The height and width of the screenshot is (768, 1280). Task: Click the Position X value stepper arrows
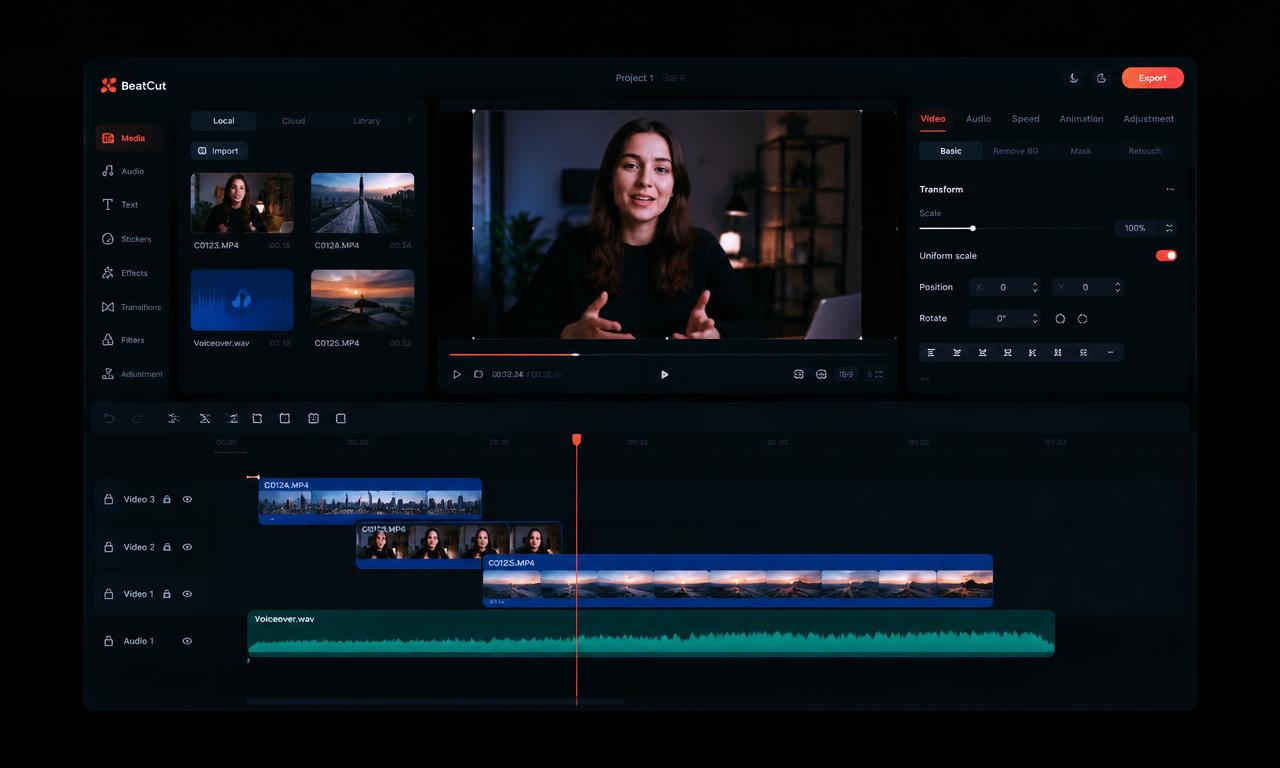pyautogui.click(x=1034, y=287)
